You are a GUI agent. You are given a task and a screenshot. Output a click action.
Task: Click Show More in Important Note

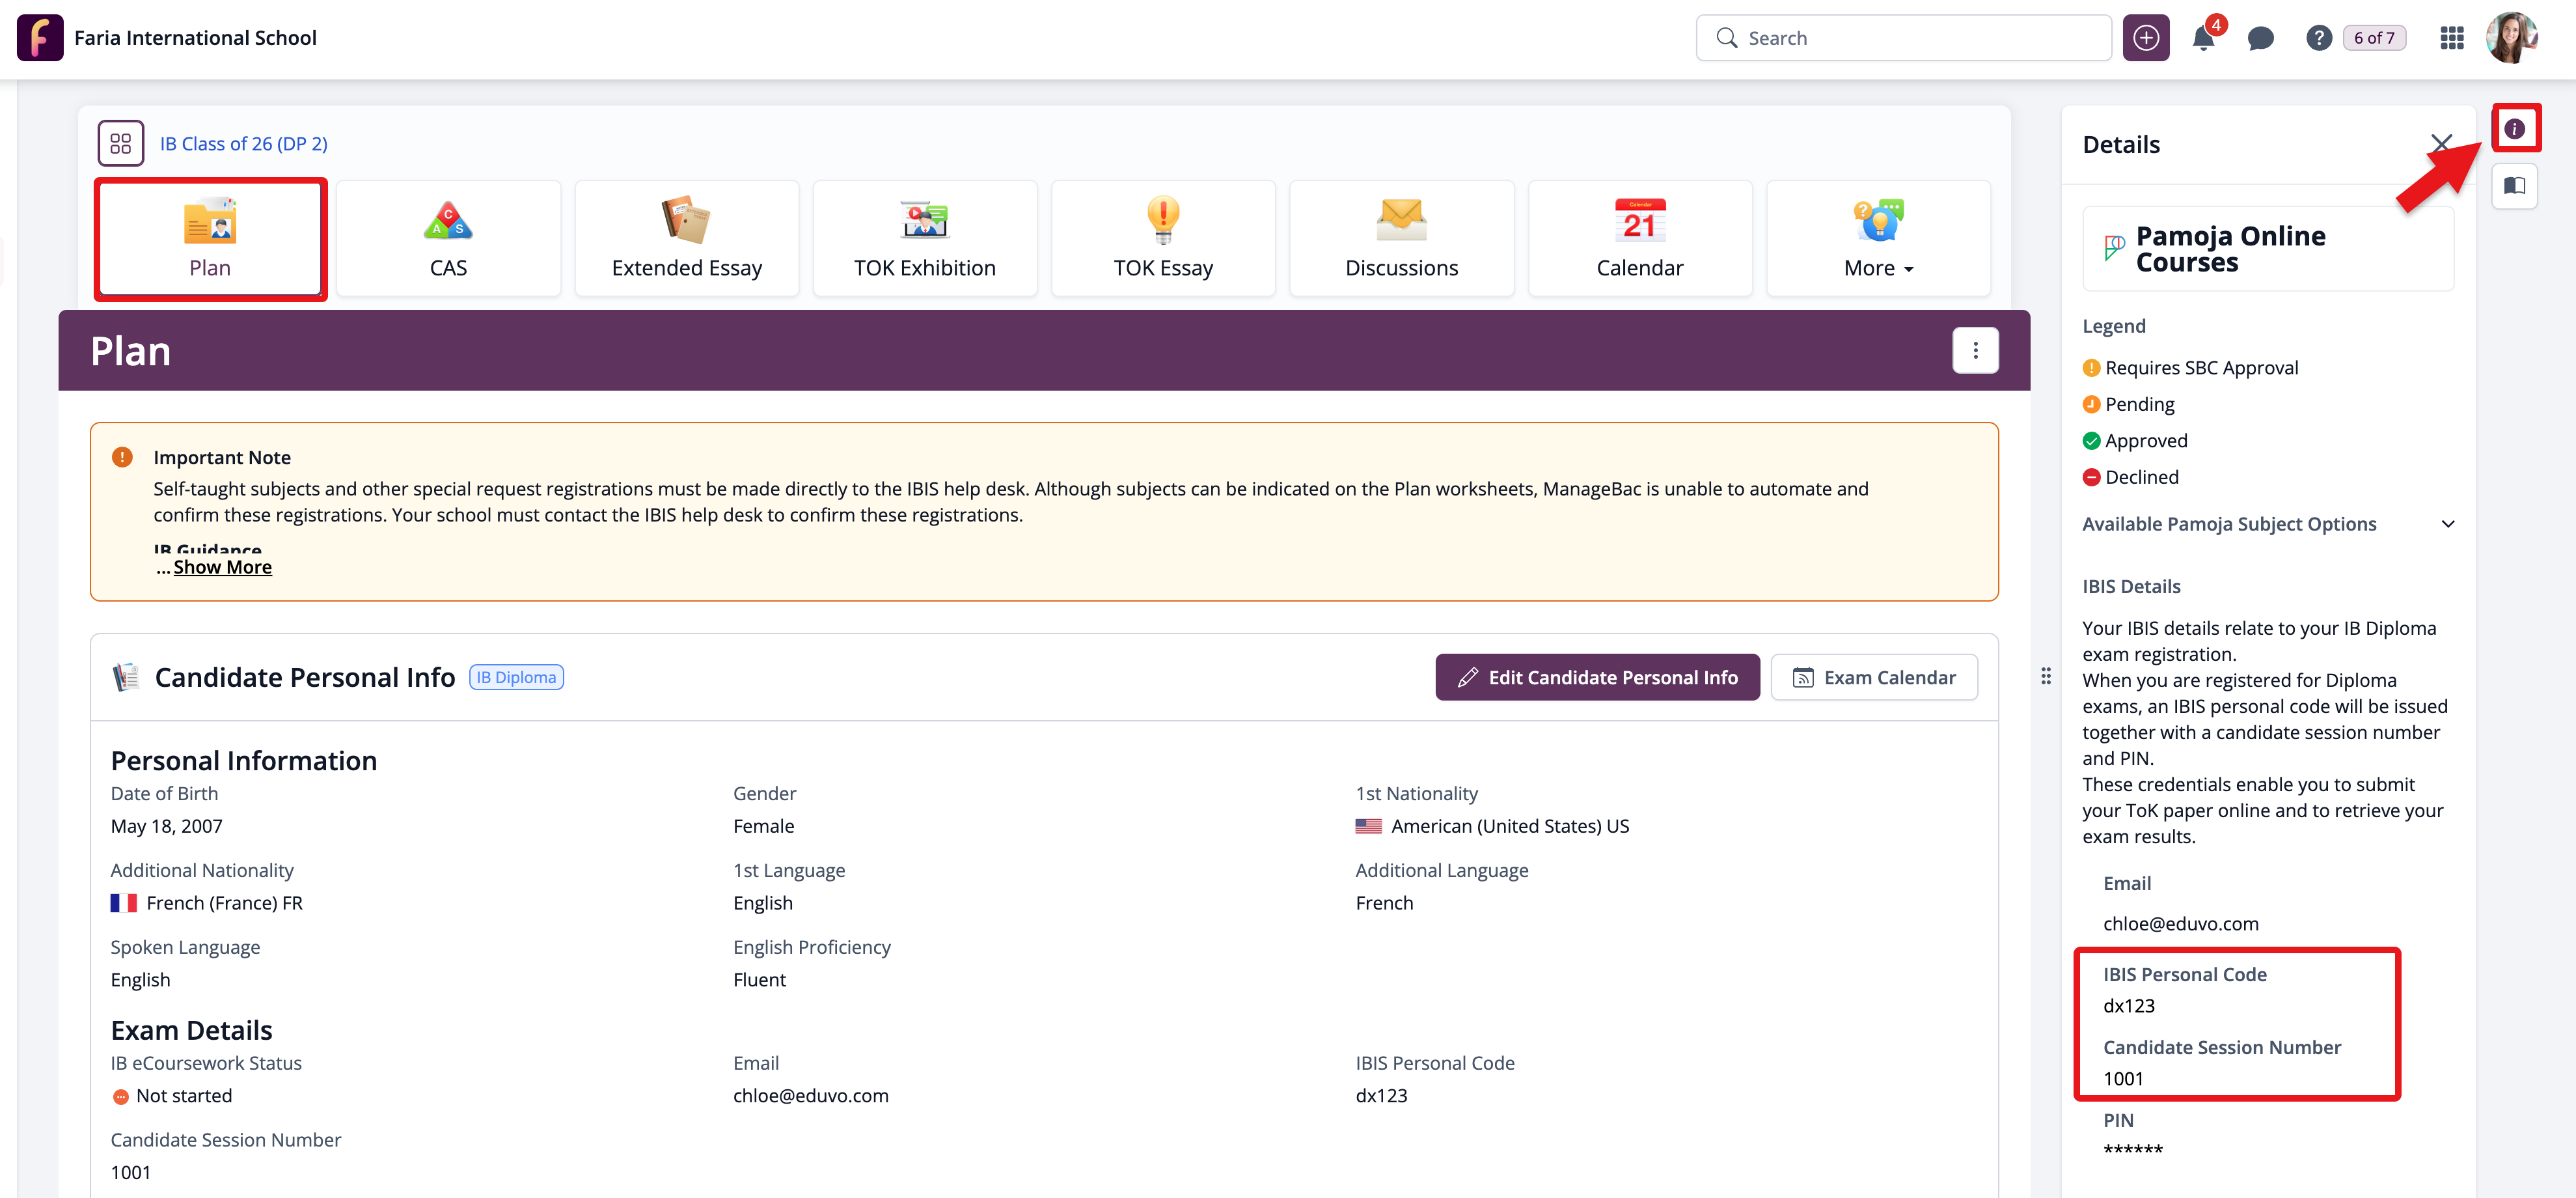[x=222, y=567]
